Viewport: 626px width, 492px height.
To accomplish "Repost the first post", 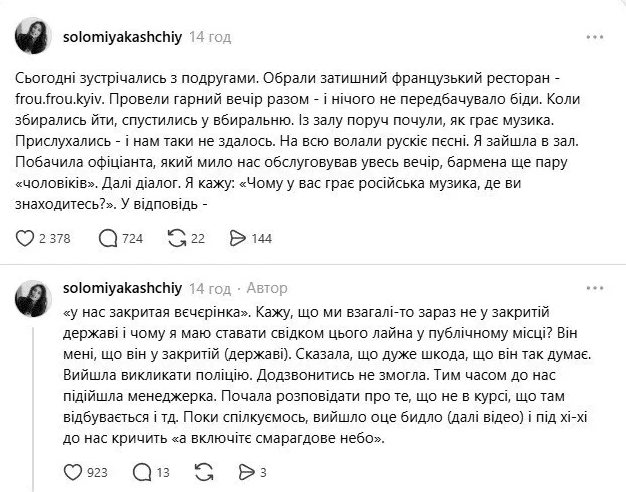I will coord(178,238).
